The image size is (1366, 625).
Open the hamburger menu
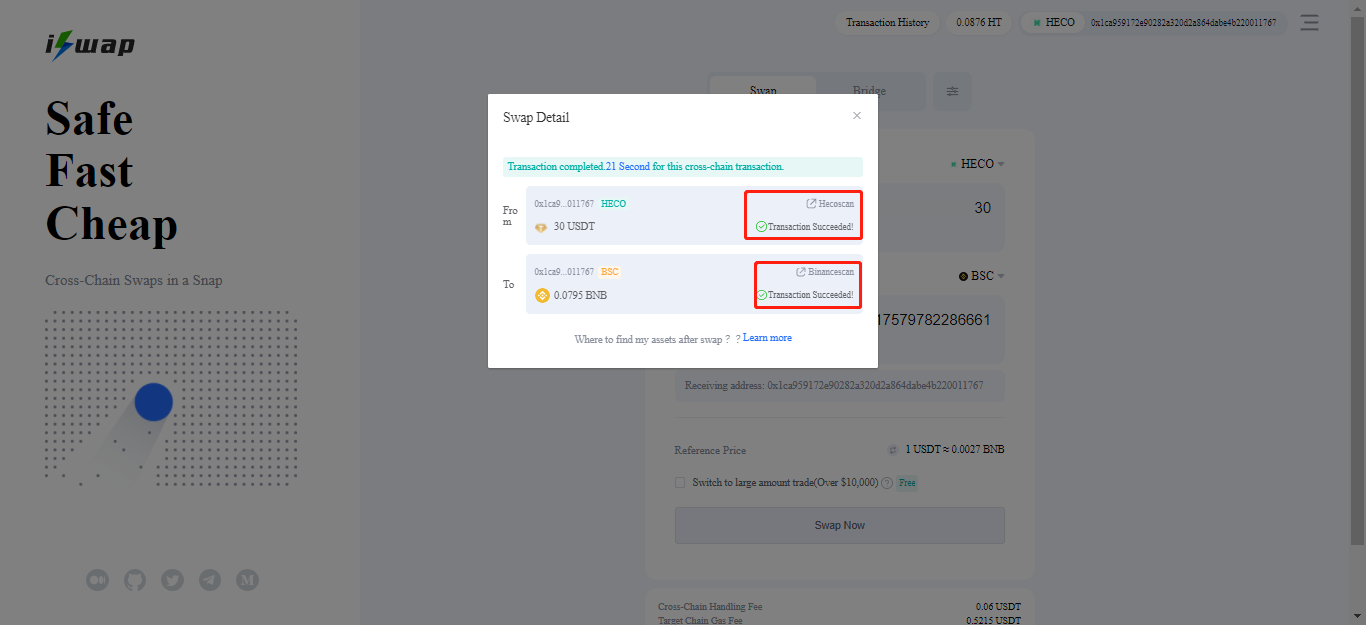(x=1309, y=22)
